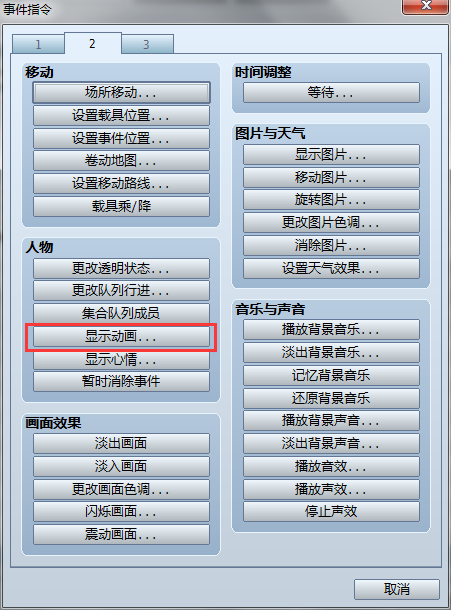Click the 载具乘/降 button
This screenshot has height=610, width=451.
(x=121, y=206)
